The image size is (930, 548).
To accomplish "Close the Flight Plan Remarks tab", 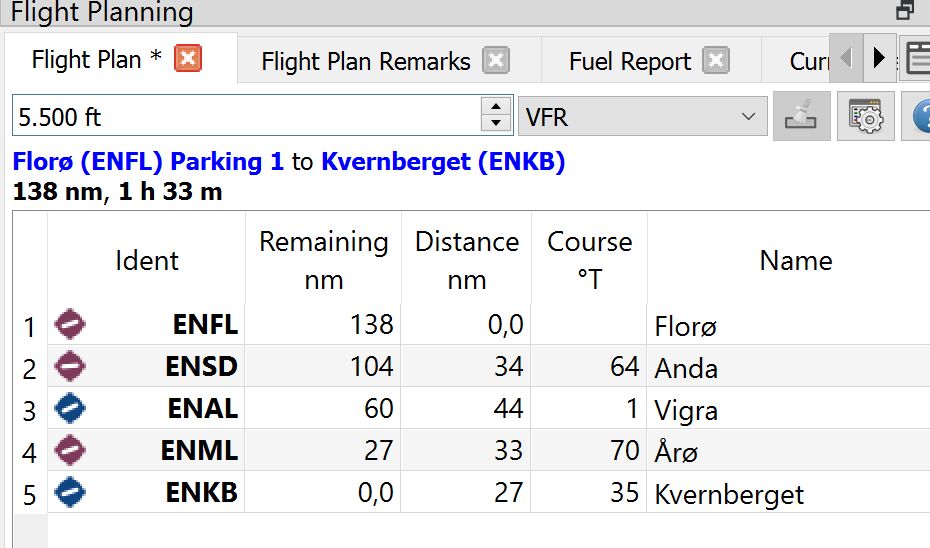I will click(x=496, y=60).
